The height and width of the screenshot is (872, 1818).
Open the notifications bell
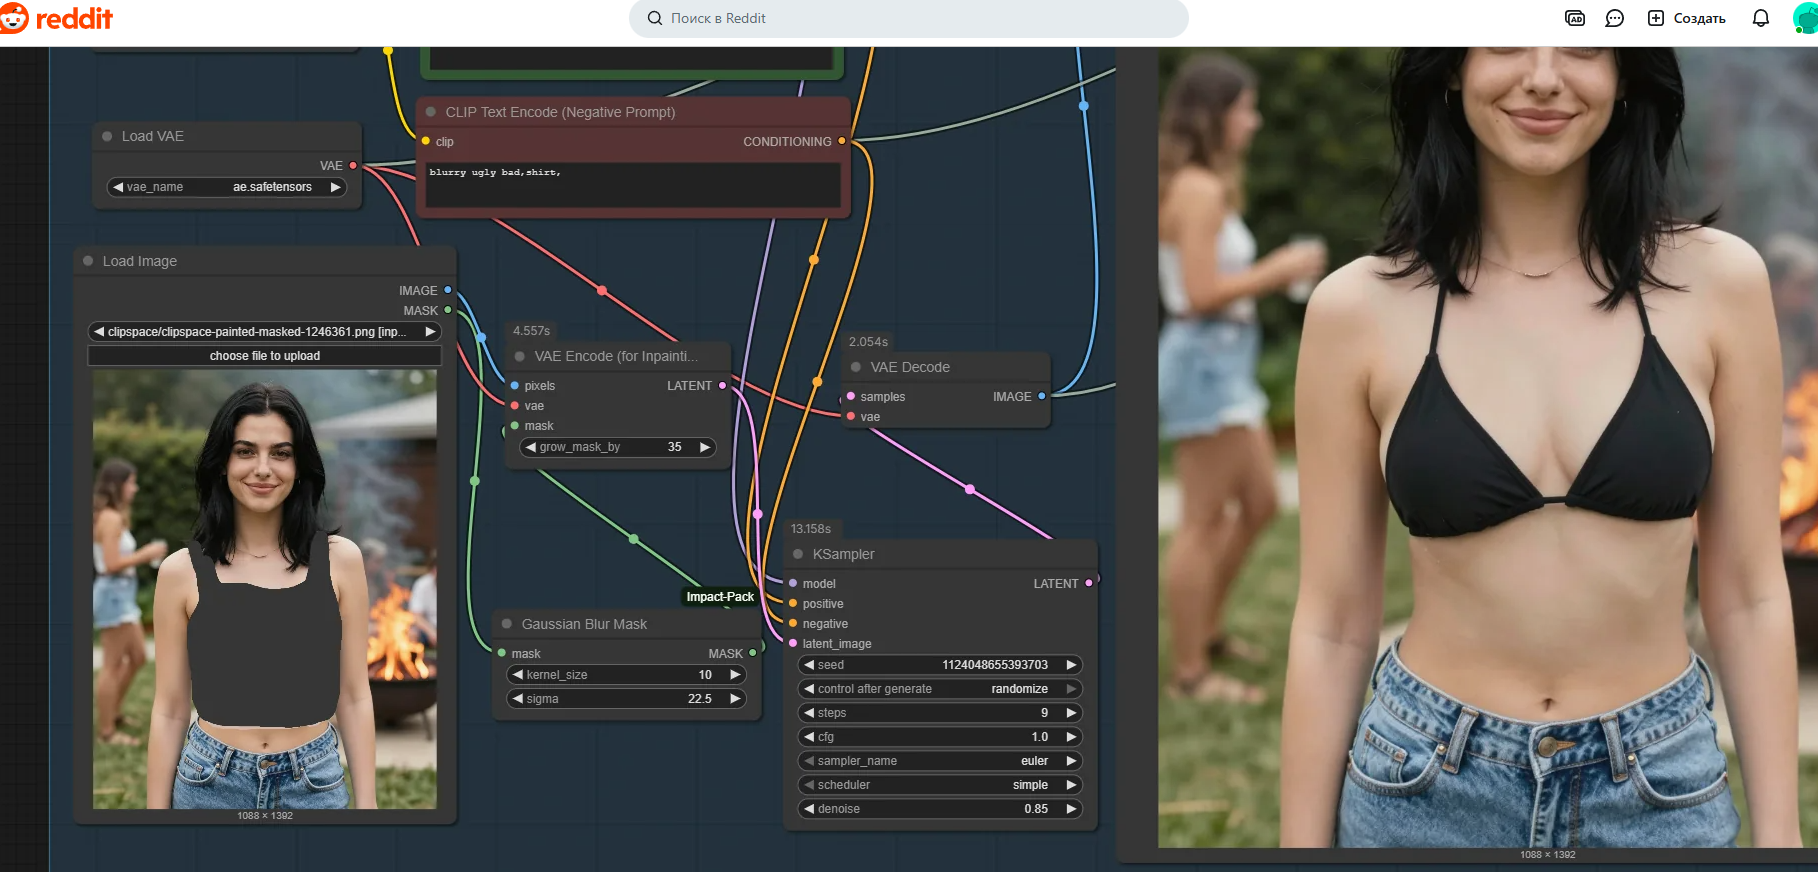pyautogui.click(x=1760, y=18)
